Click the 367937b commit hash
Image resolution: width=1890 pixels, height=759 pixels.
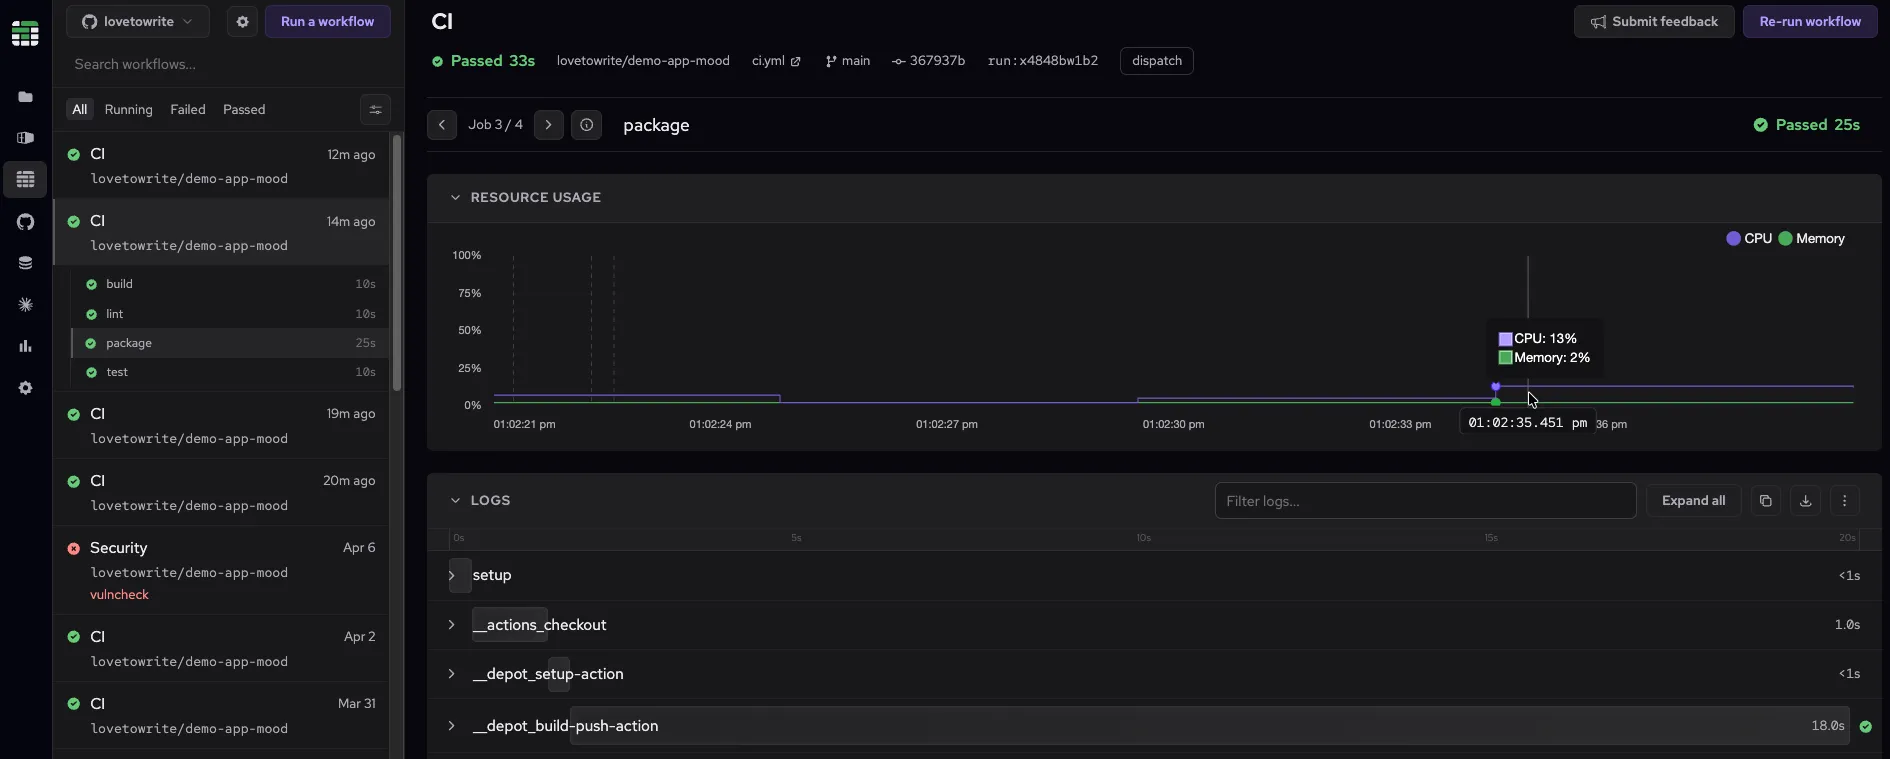point(928,61)
